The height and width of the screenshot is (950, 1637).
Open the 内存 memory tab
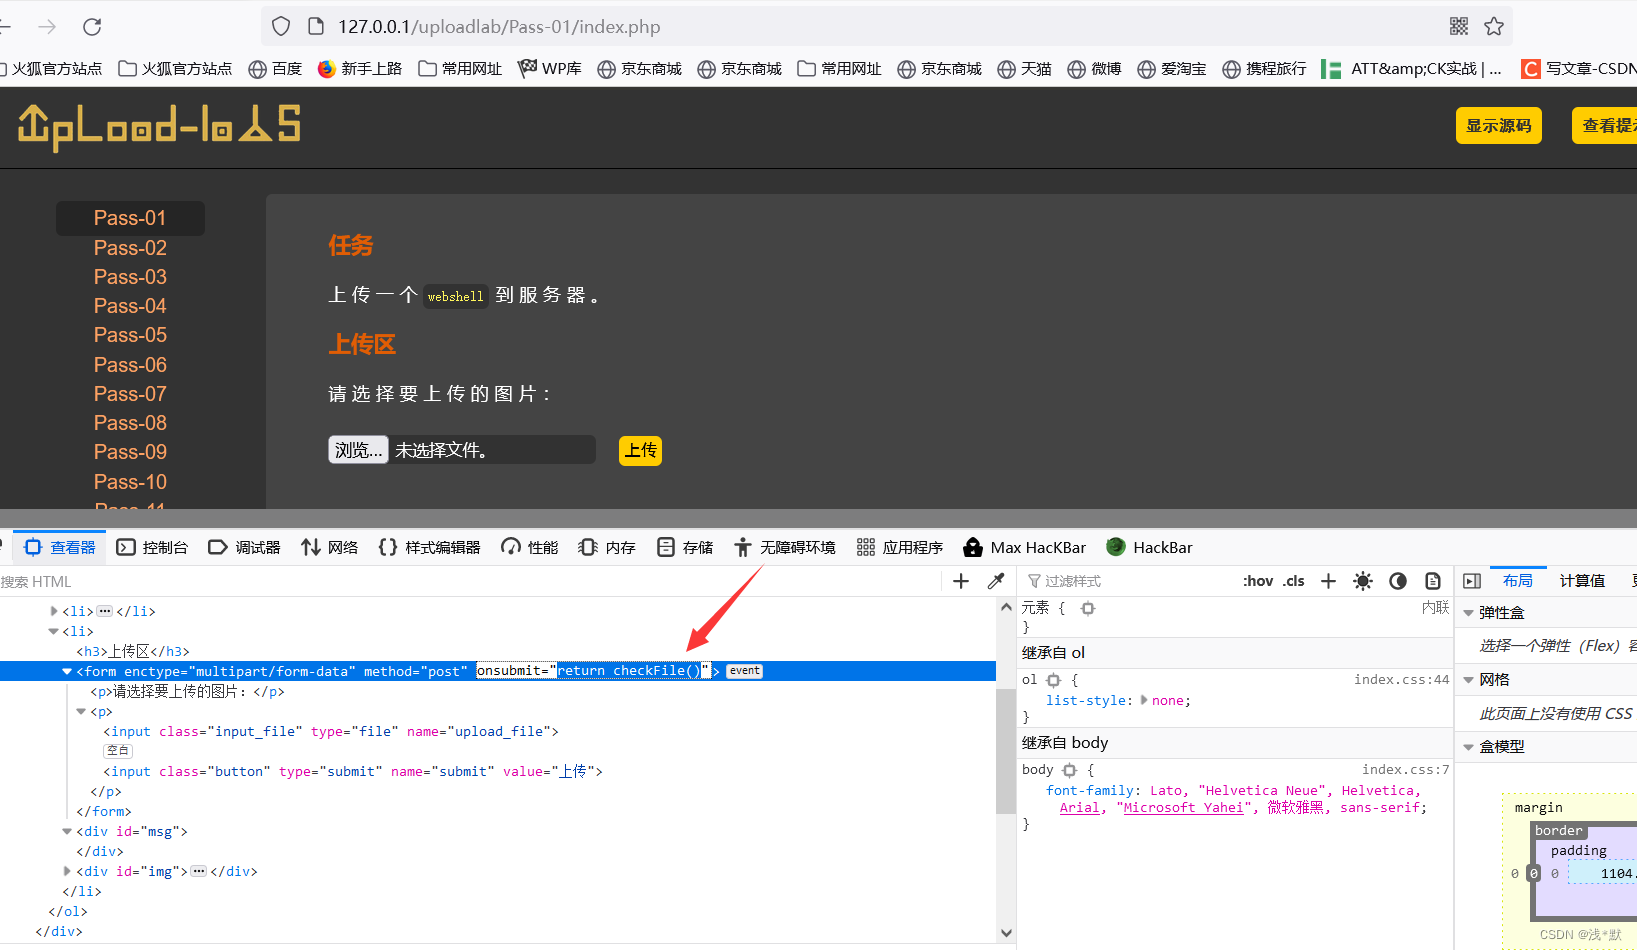pos(607,547)
